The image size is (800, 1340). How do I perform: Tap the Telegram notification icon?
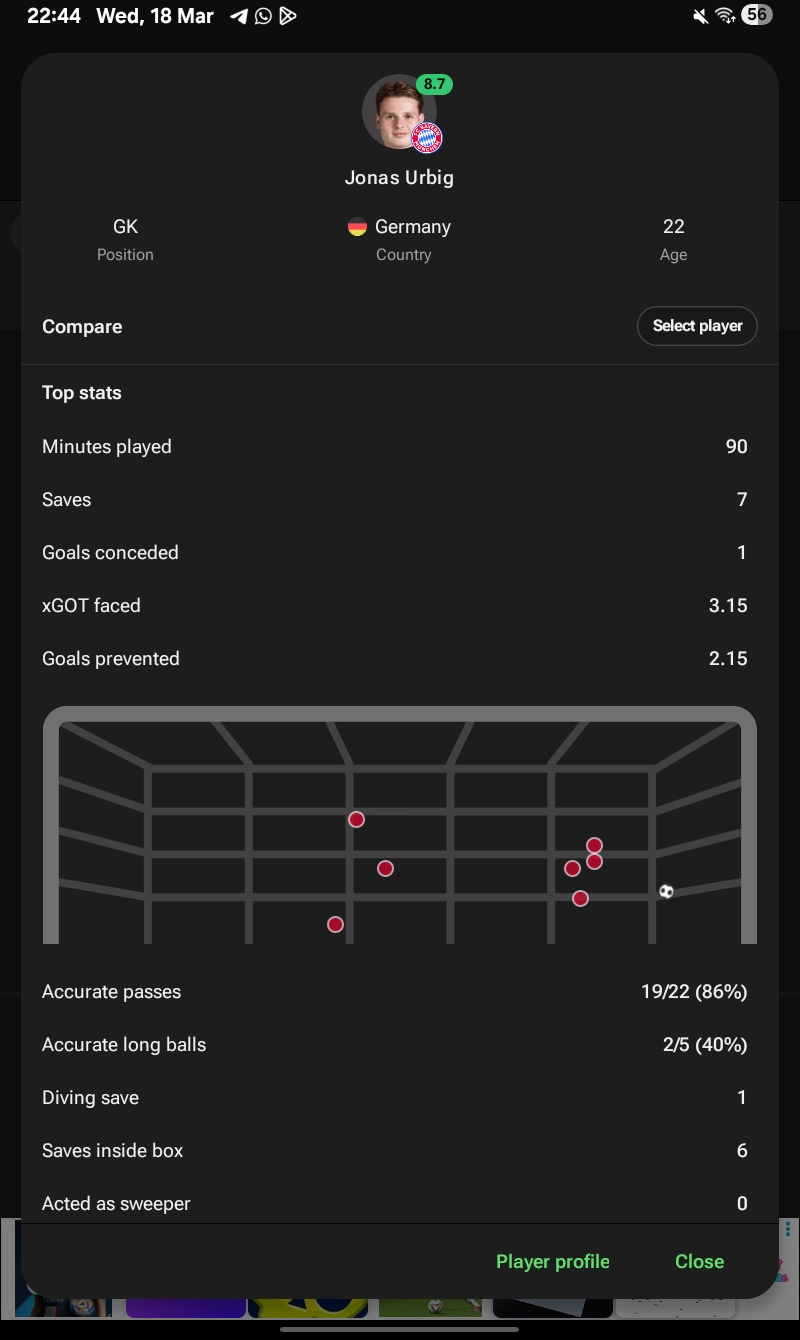(x=238, y=16)
